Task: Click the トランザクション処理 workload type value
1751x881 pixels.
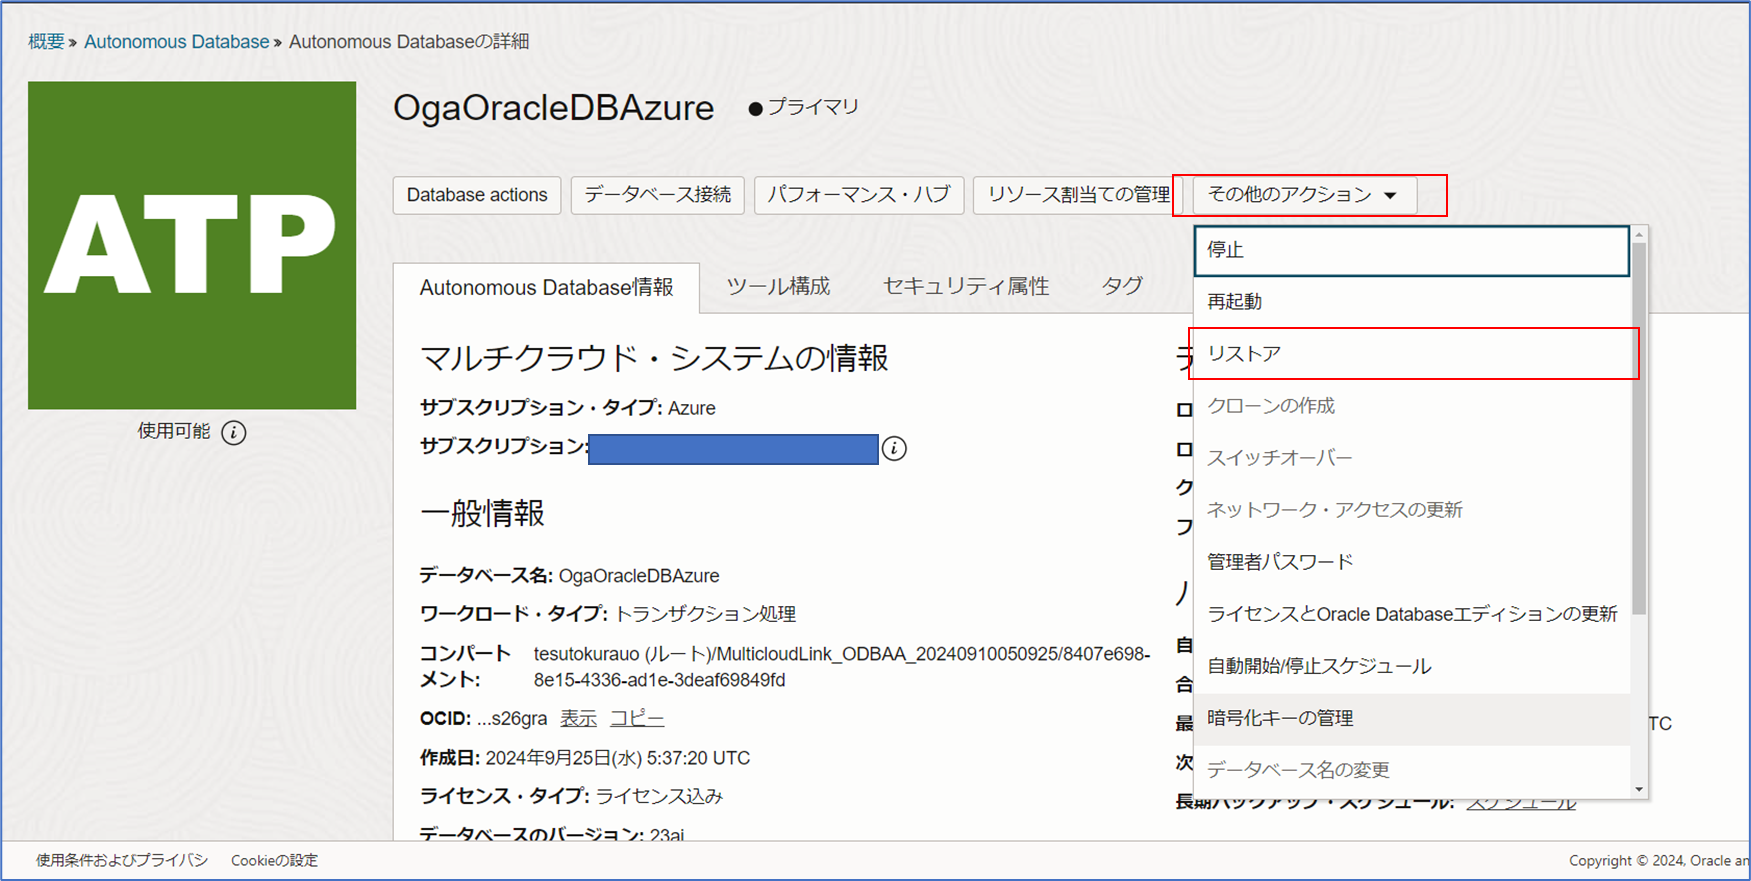Action: pyautogui.click(x=705, y=614)
